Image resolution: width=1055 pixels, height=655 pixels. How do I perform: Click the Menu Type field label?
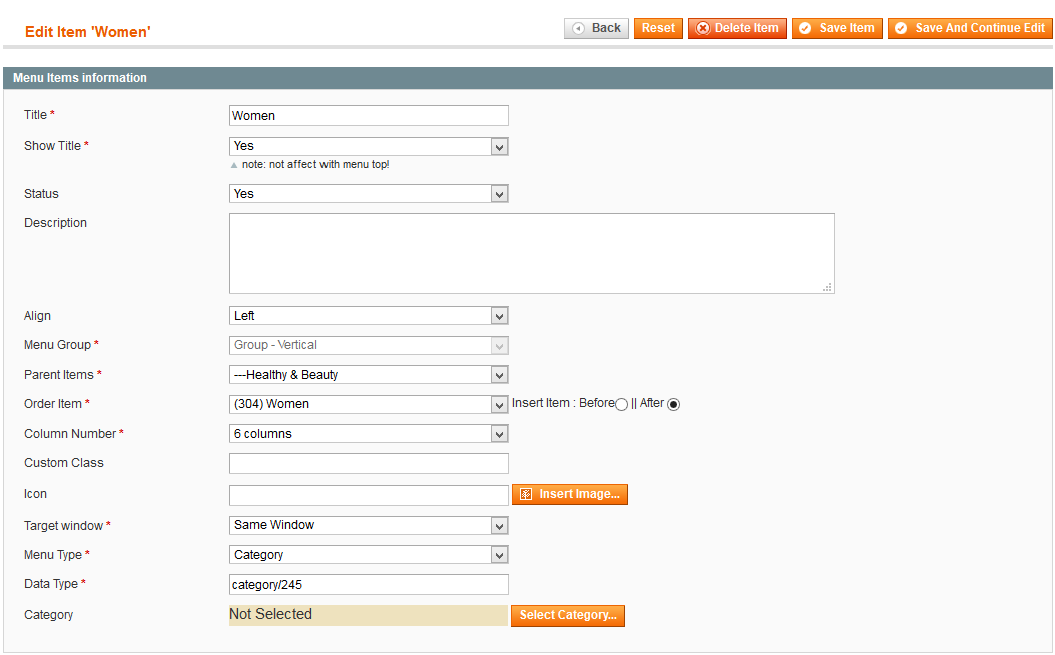pos(53,555)
